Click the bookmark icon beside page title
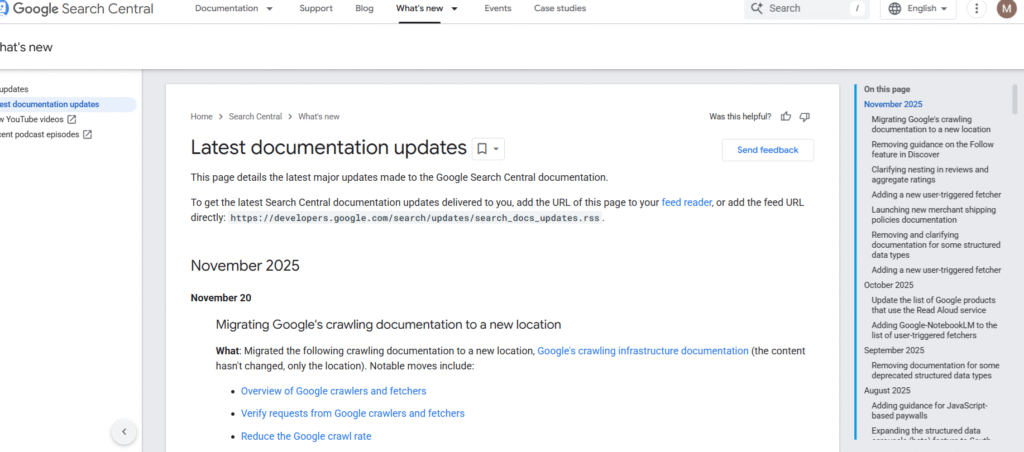The image size is (1024, 452). 482,149
